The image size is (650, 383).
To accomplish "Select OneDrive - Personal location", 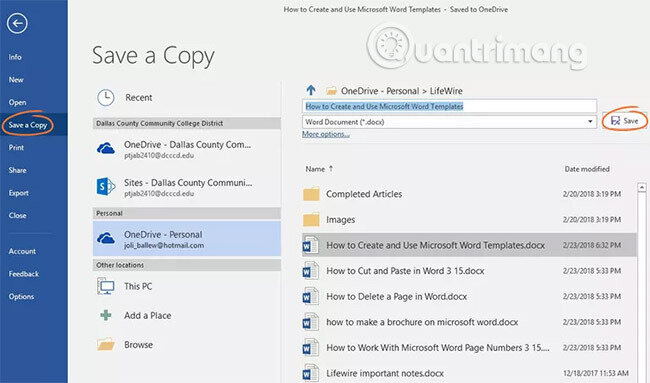I will 187,239.
